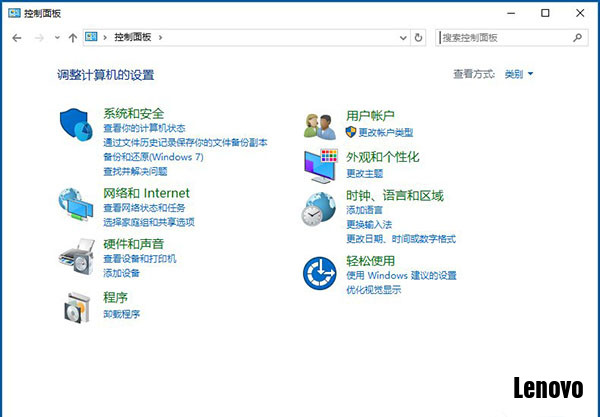Click the Control Panel title bar icon
This screenshot has height=417, width=600.
click(14, 13)
